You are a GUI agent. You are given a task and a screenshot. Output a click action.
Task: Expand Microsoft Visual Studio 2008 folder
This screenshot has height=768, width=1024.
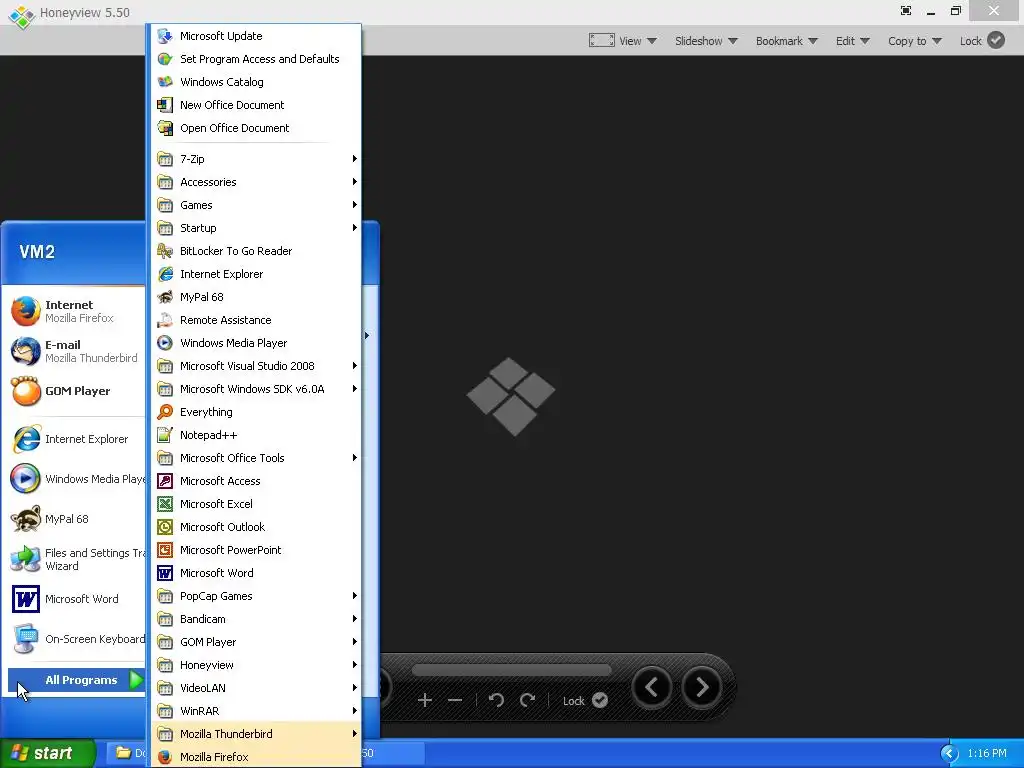click(256, 366)
